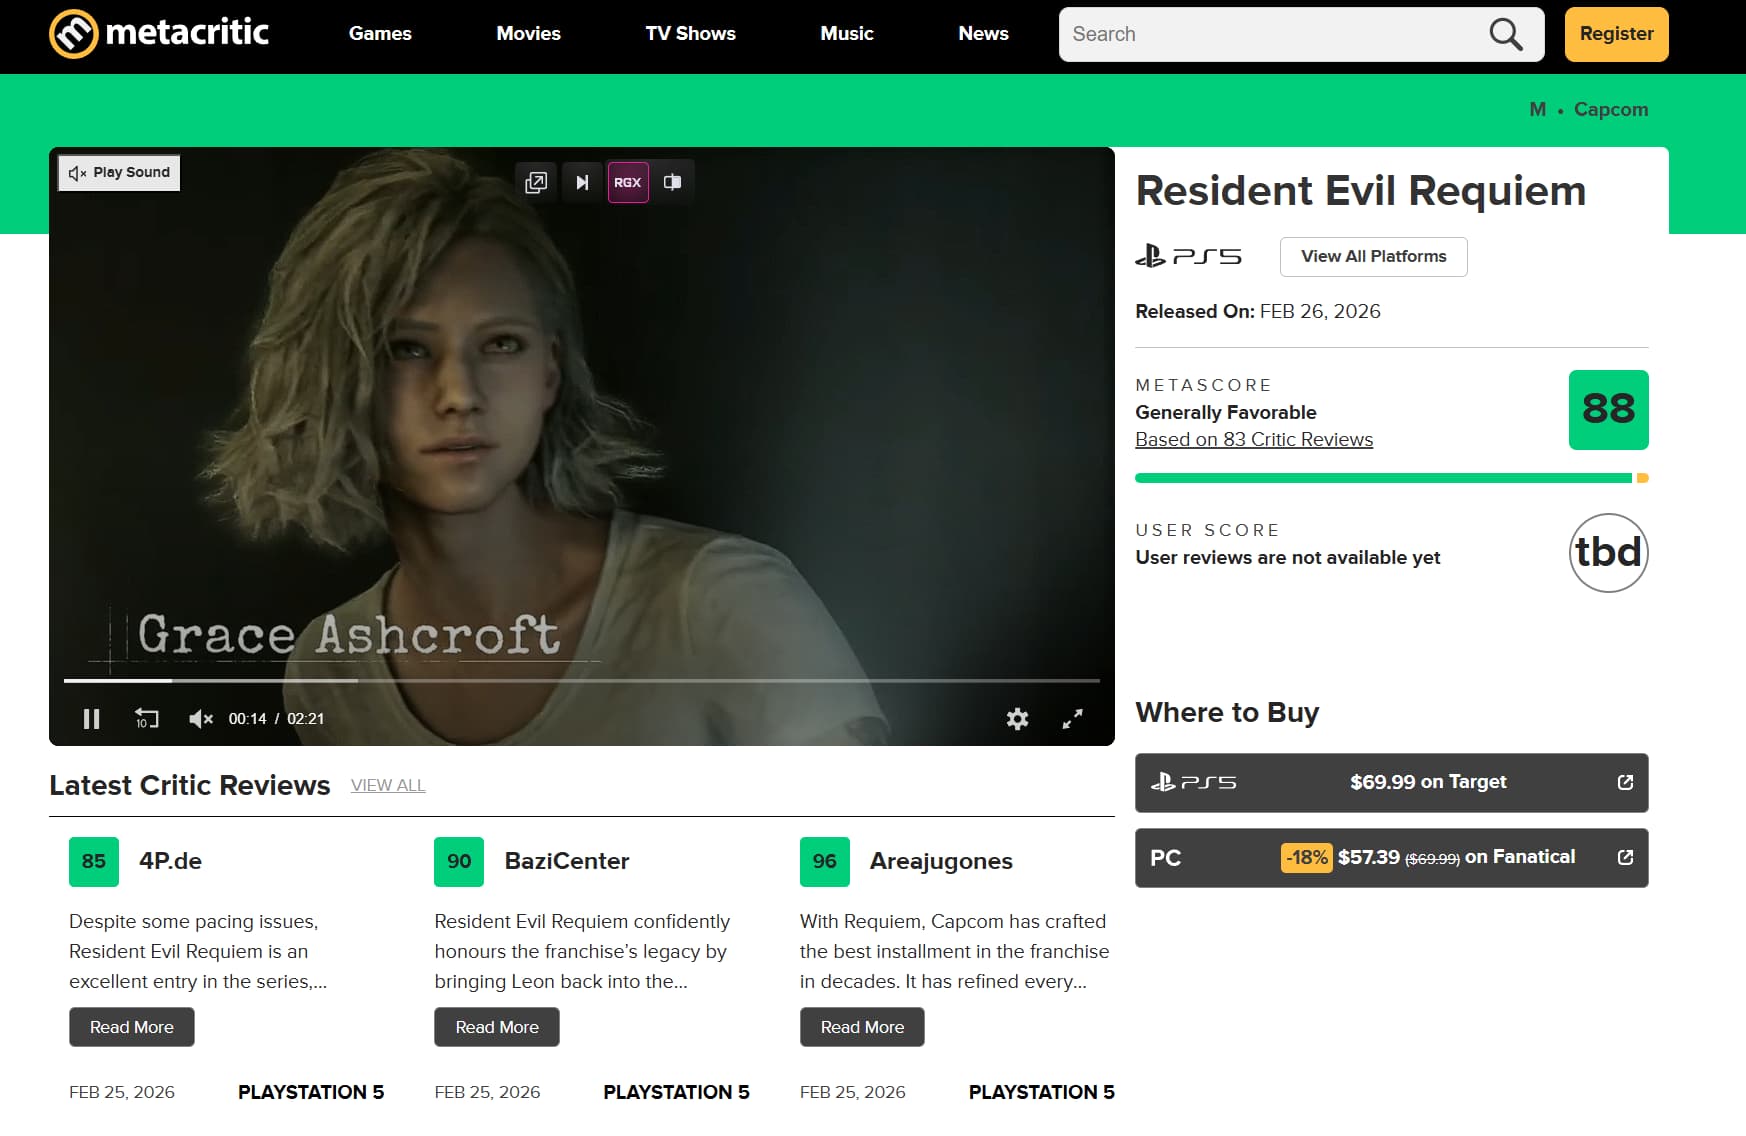This screenshot has width=1746, height=1136.
Task: Enable Play Sound on the video
Action: pos(118,172)
